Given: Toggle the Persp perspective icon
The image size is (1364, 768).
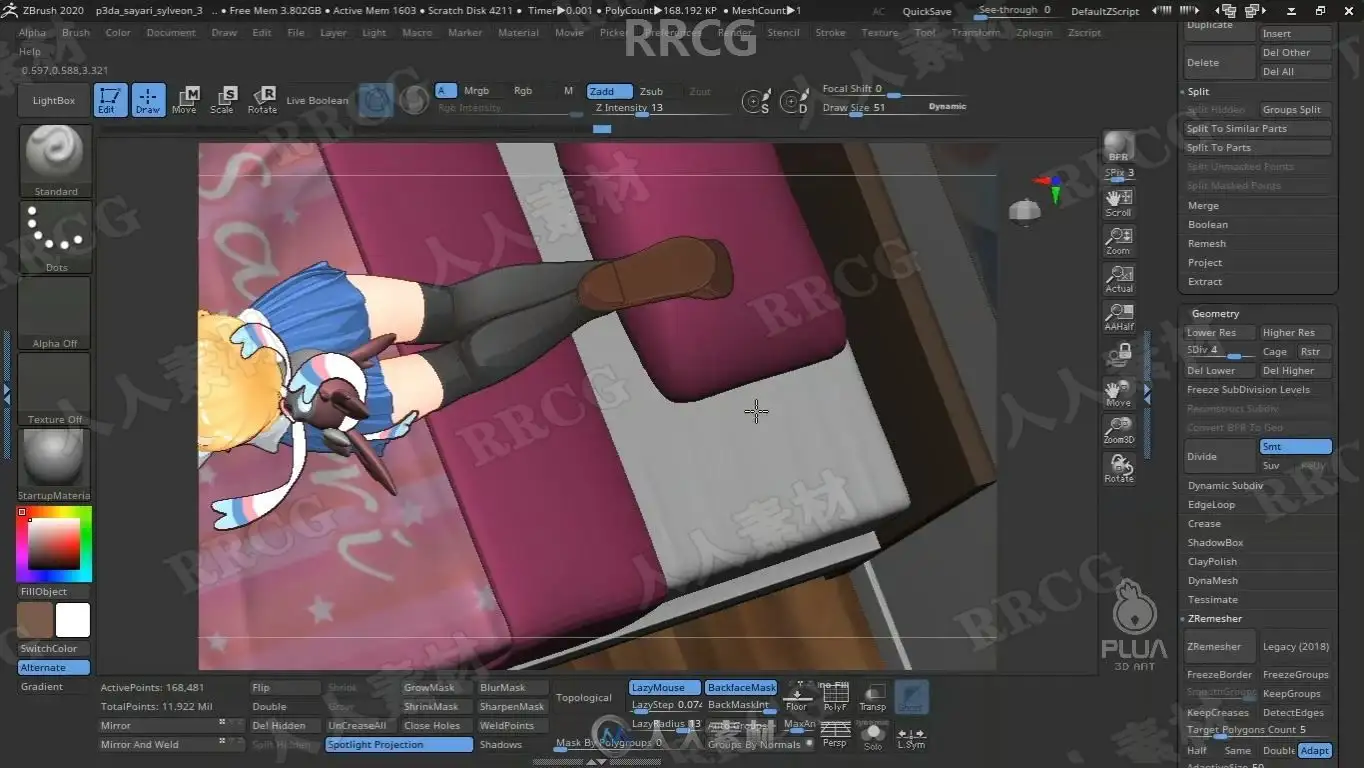Looking at the screenshot, I should click(835, 735).
